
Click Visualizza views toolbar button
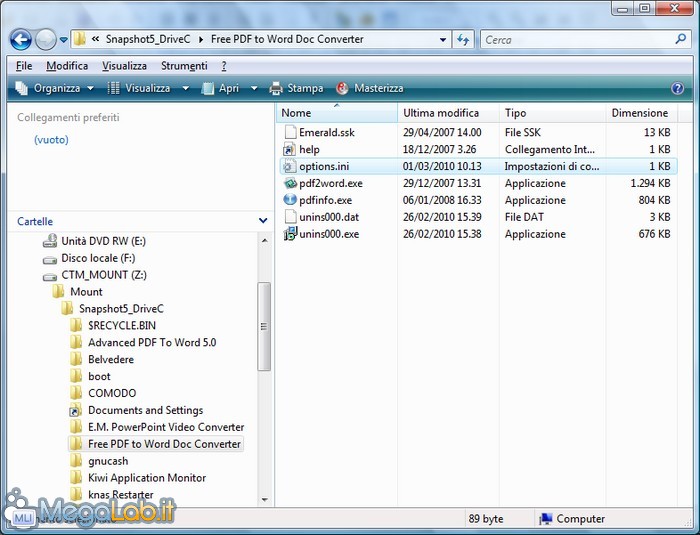(139, 88)
